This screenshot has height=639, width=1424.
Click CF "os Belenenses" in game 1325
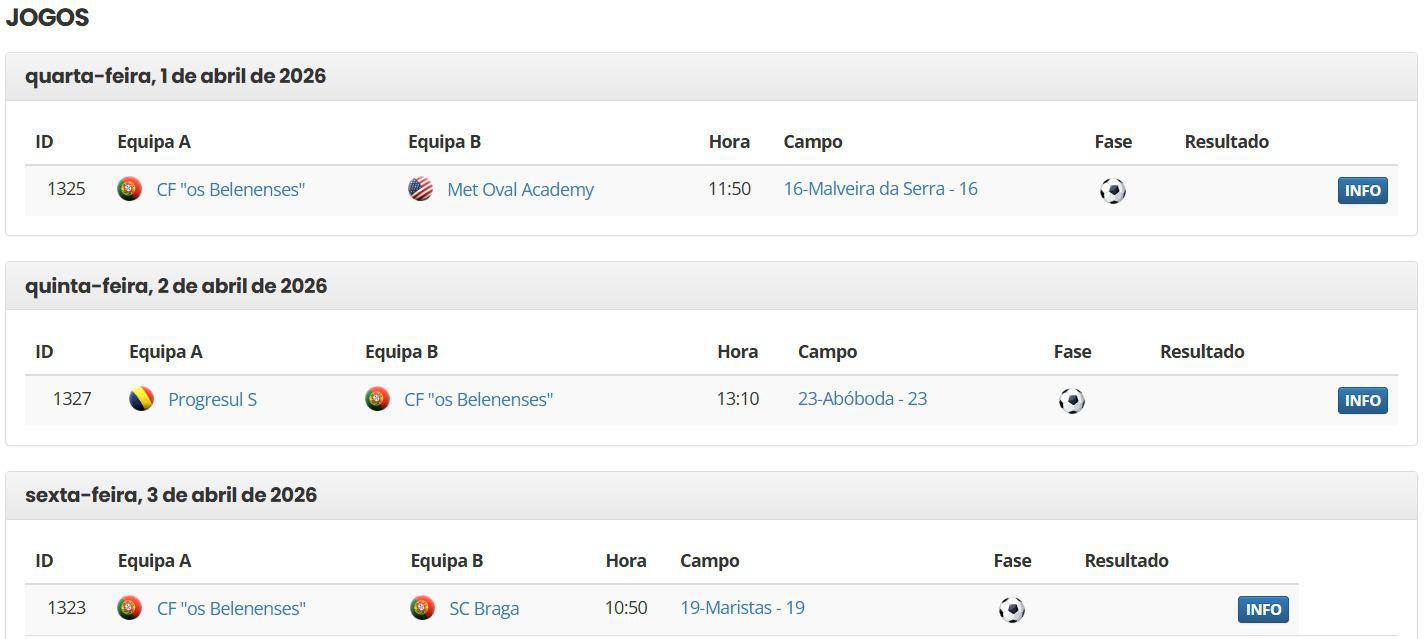point(231,189)
